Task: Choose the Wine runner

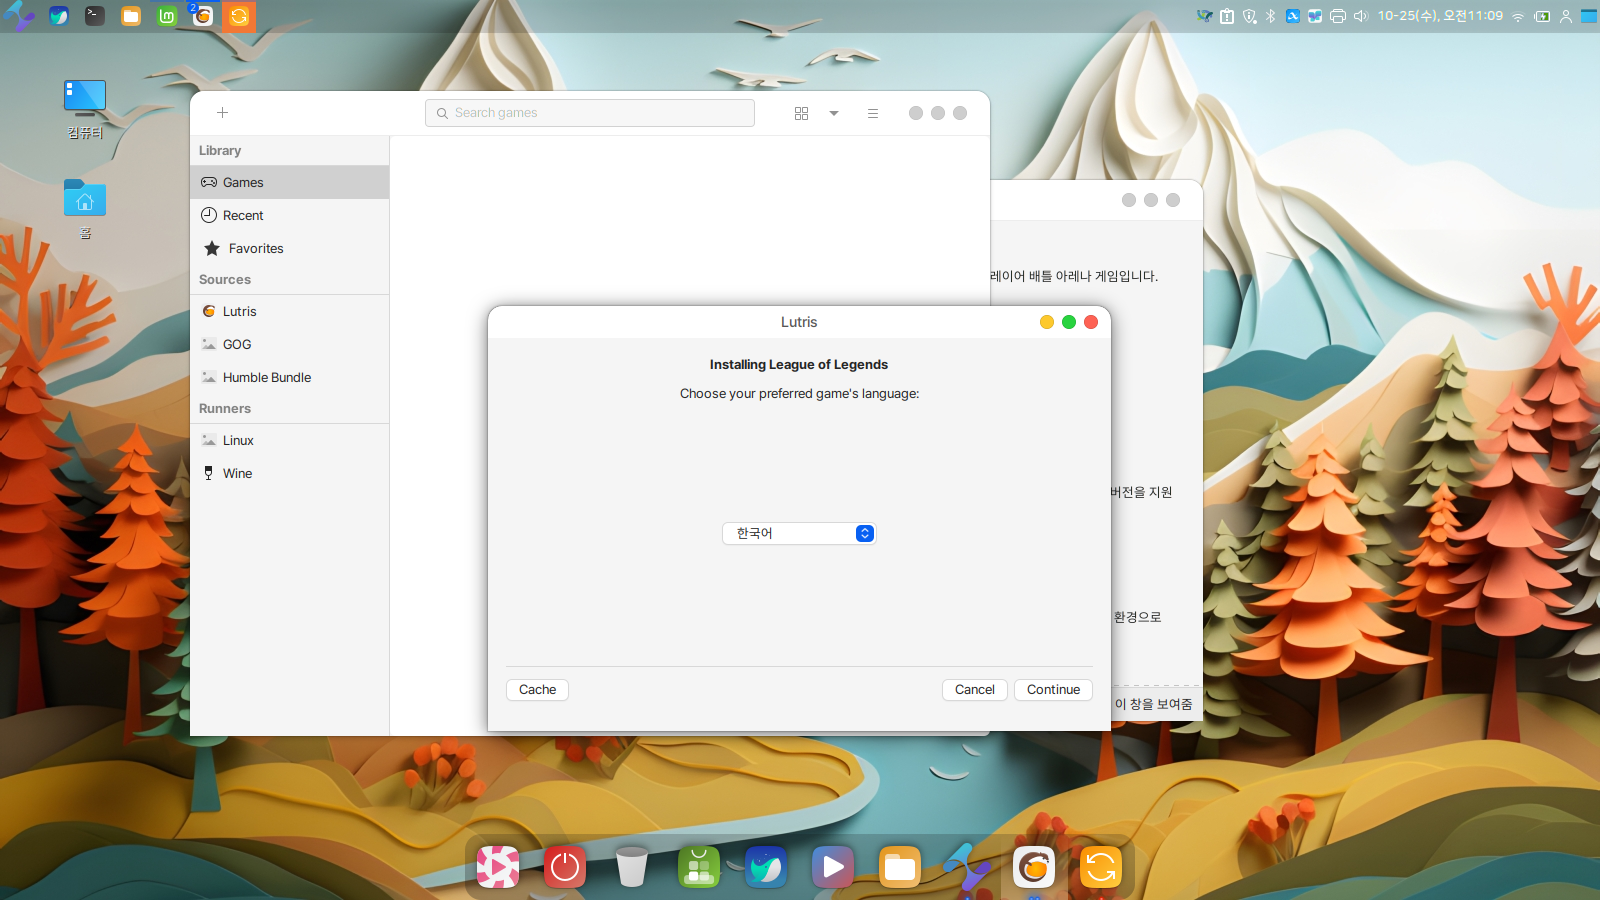Action: [x=237, y=474]
